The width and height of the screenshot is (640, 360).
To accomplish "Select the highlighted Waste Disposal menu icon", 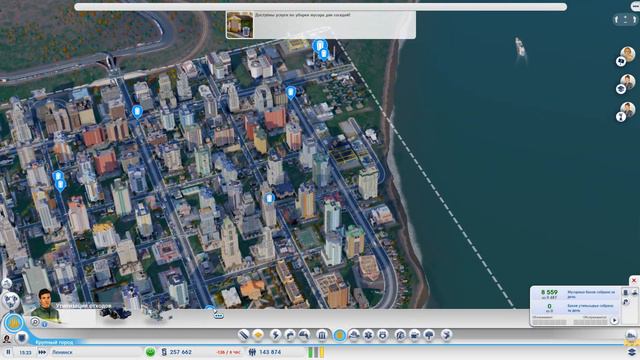I will tap(340, 336).
